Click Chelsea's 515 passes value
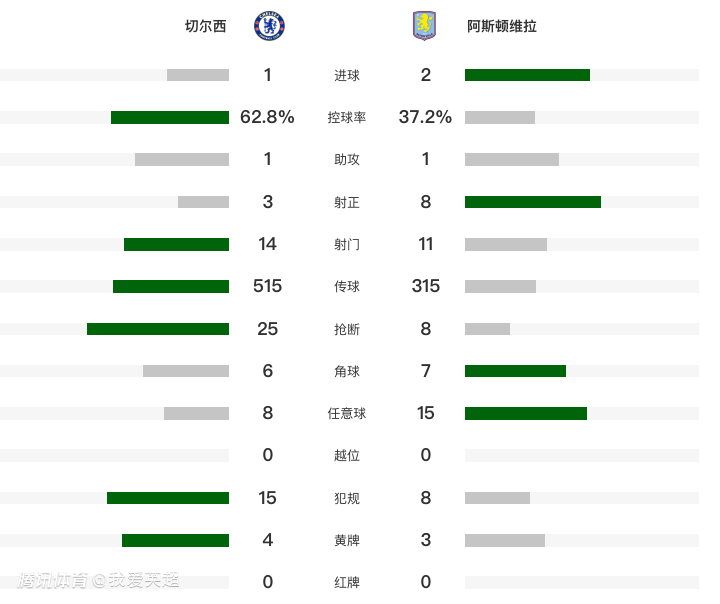Viewport: 720px width, 604px height. [268, 286]
